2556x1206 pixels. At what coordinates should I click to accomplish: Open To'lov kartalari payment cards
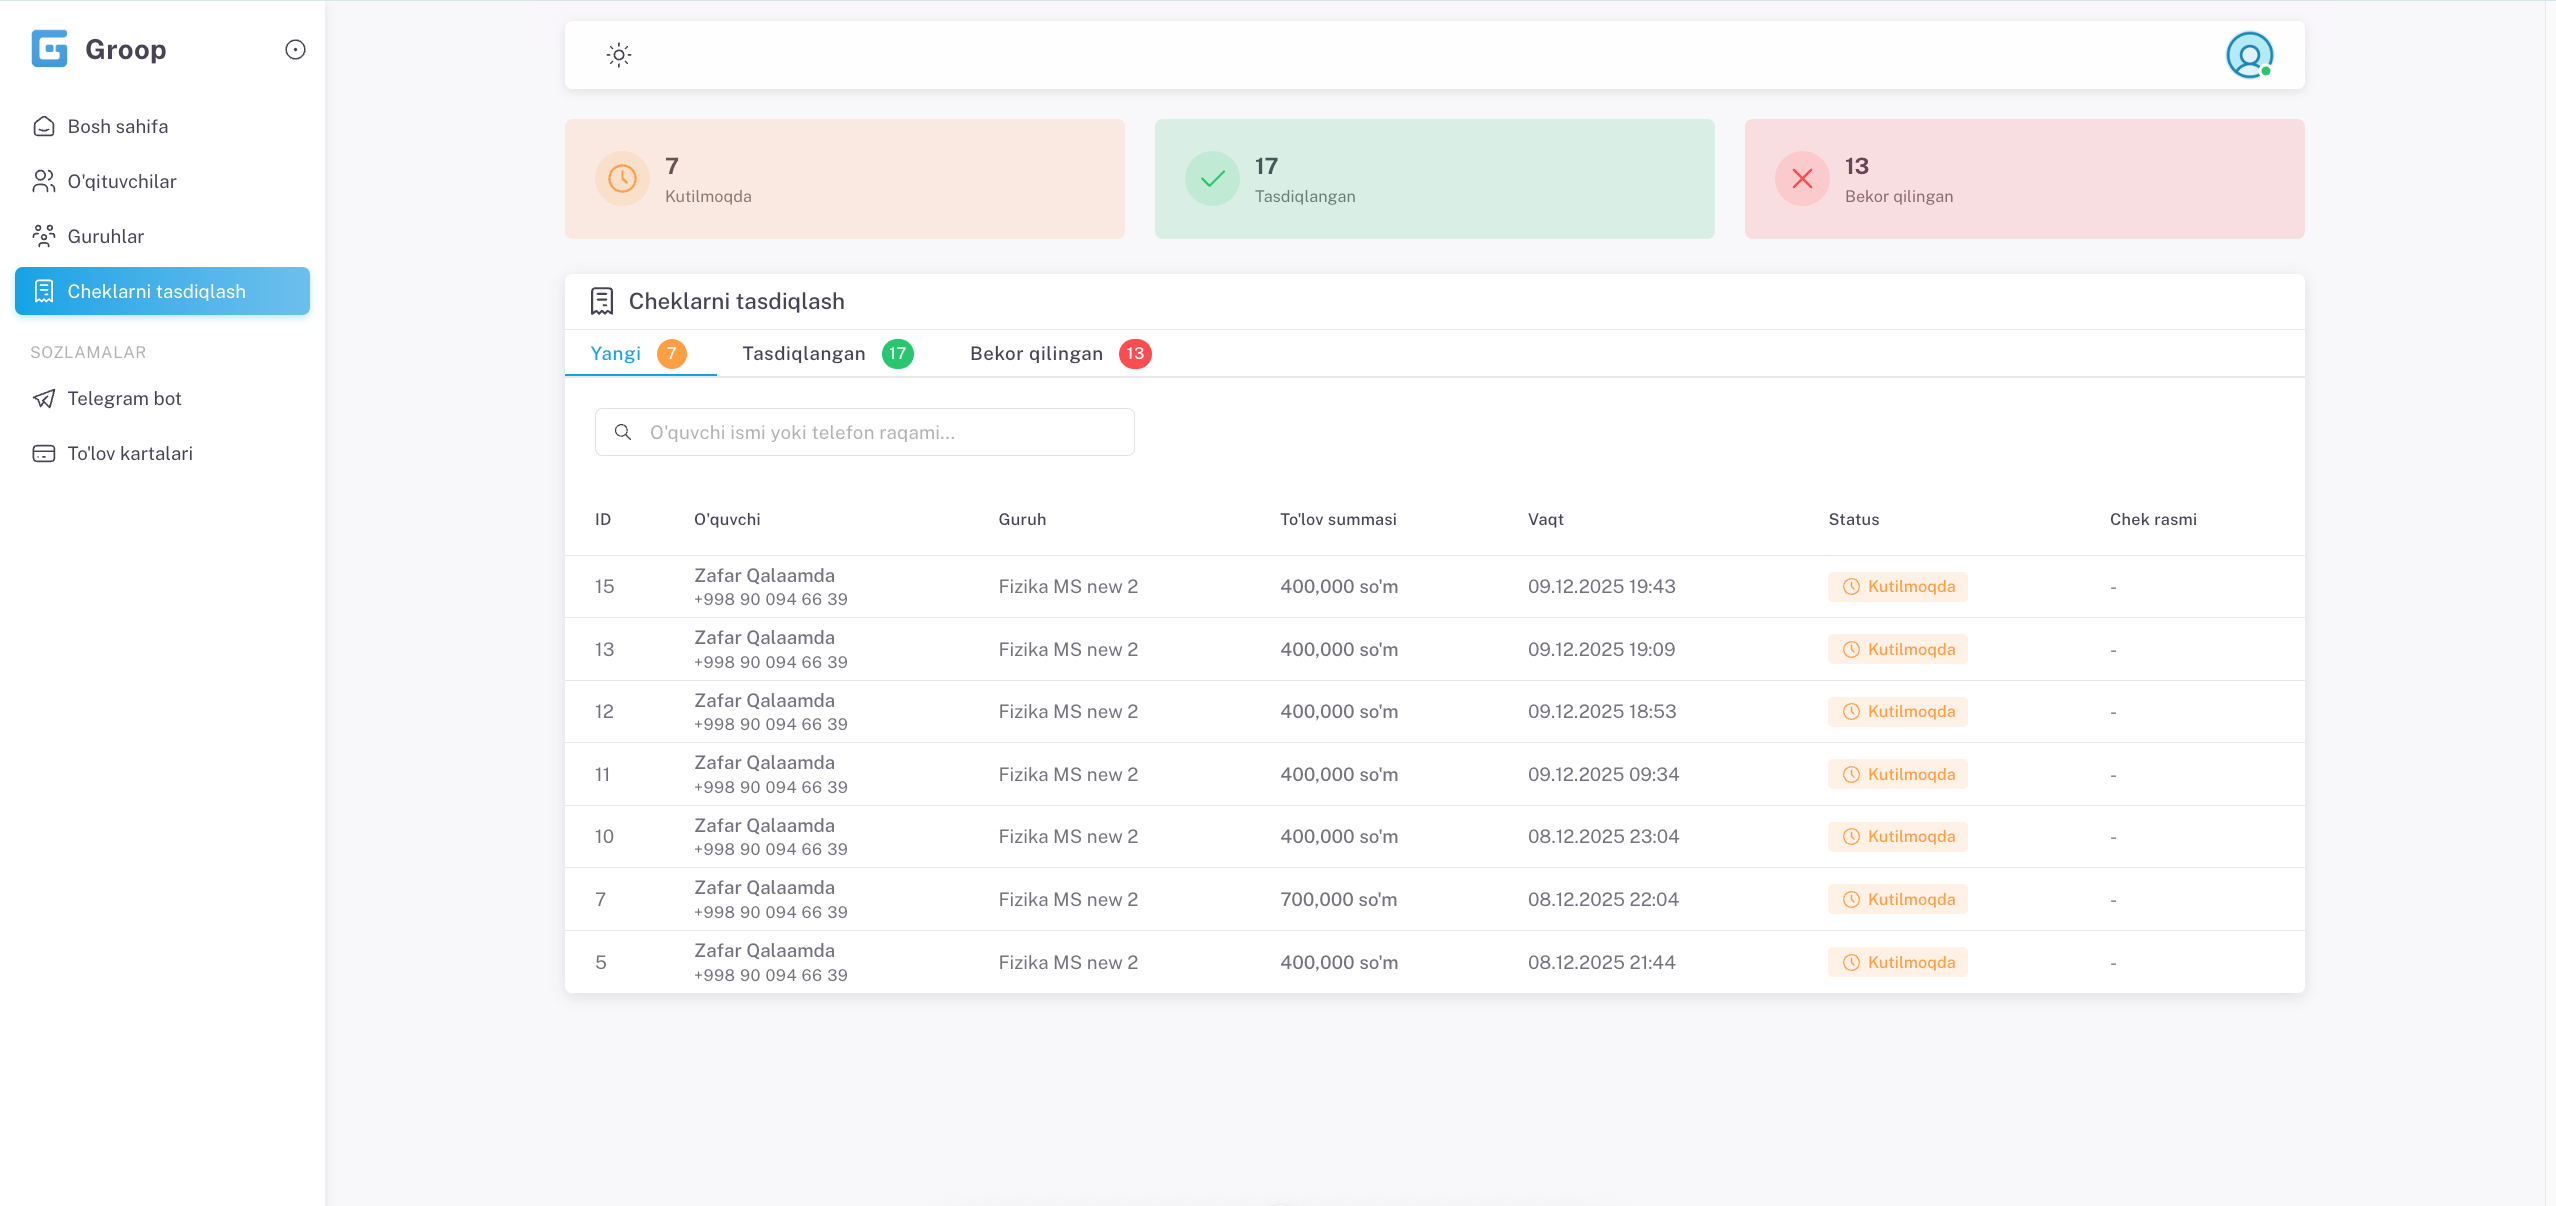click(x=130, y=454)
